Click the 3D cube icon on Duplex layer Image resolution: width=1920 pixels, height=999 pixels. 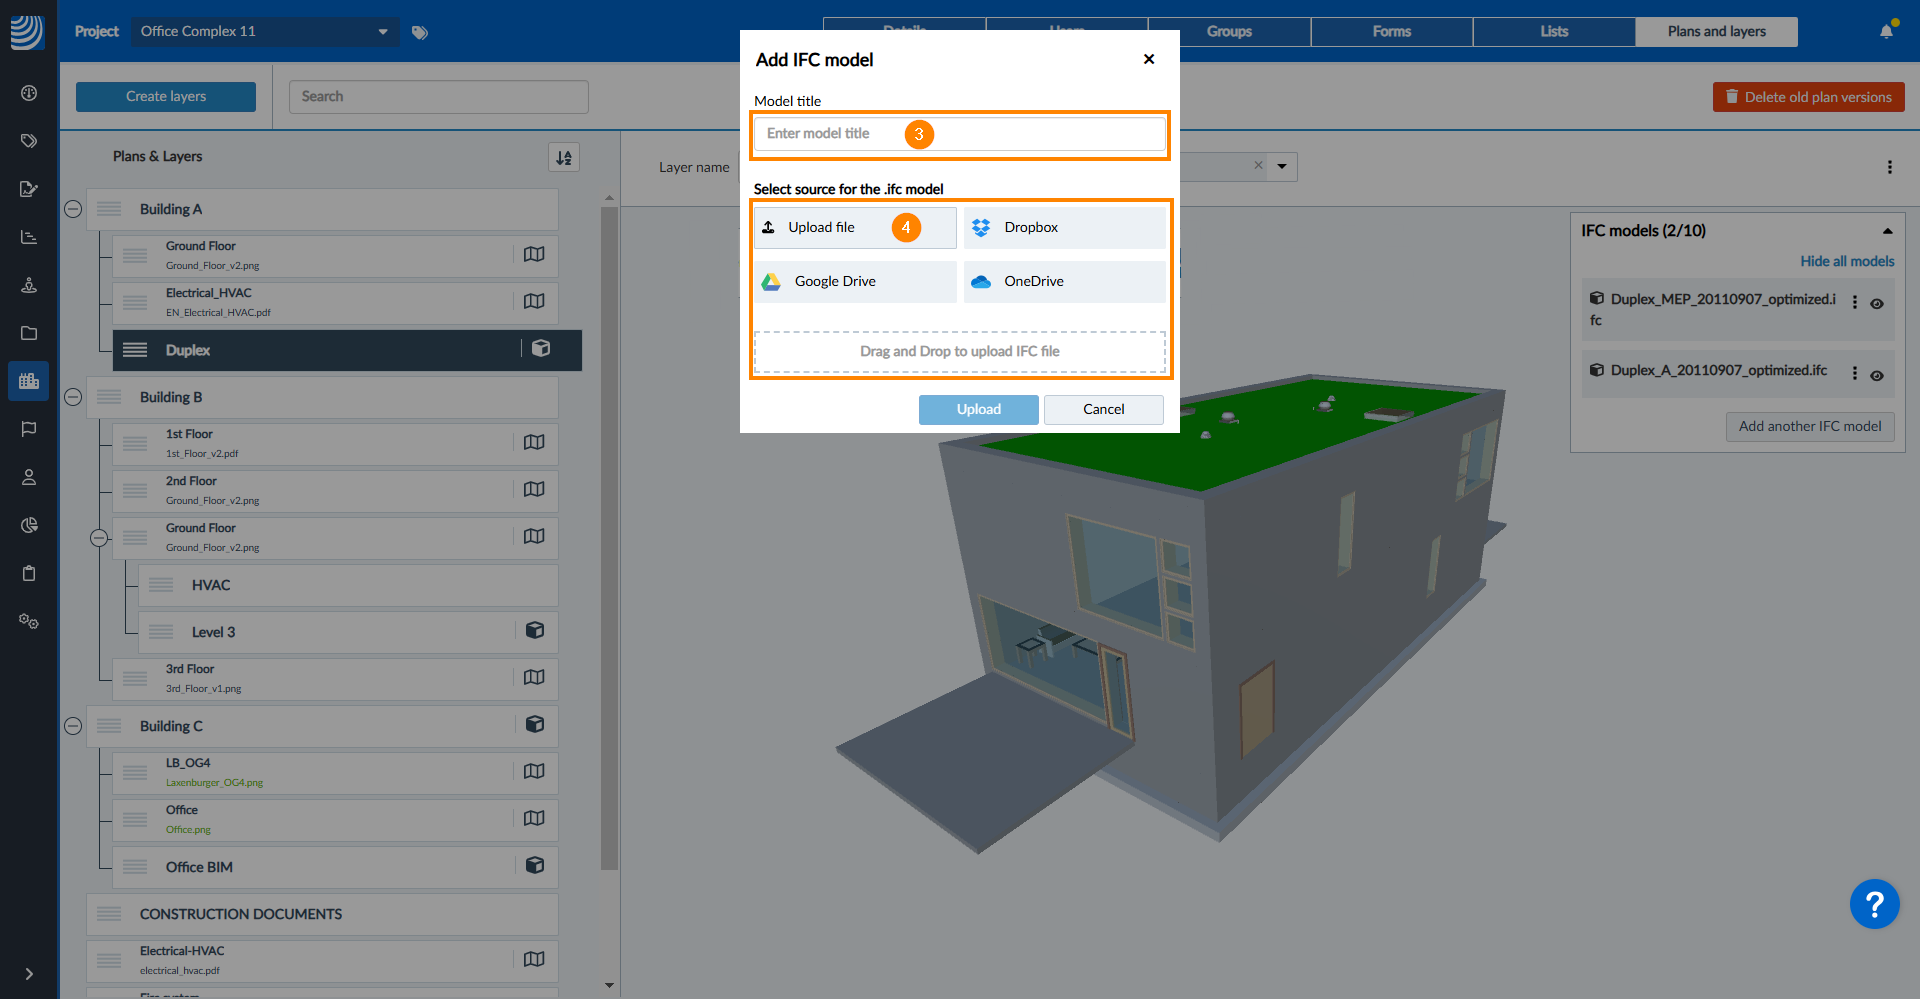coord(541,348)
